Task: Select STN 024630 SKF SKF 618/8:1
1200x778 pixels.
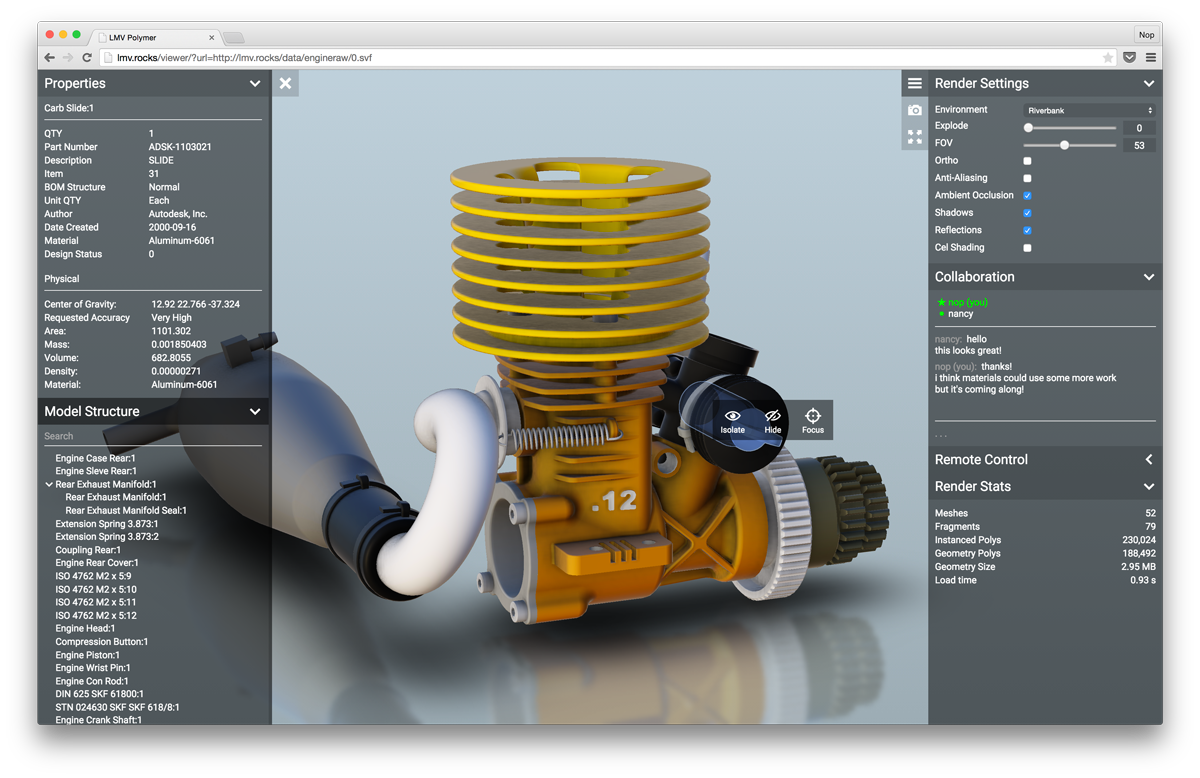Action: 118,707
